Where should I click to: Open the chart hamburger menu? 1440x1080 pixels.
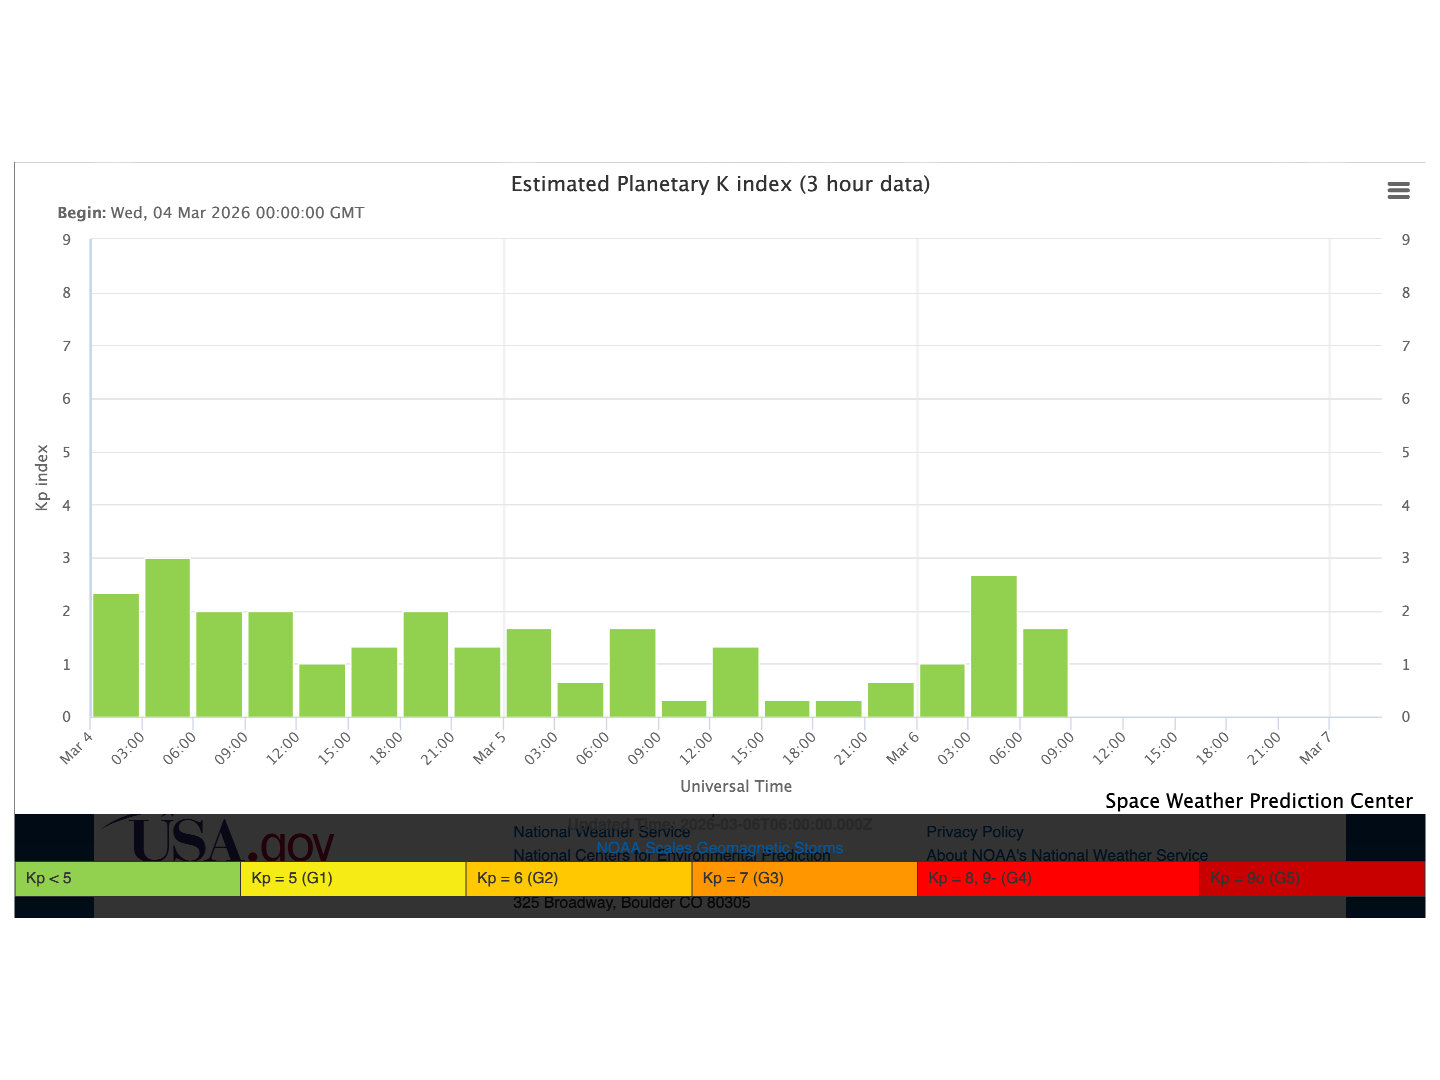pyautogui.click(x=1398, y=191)
